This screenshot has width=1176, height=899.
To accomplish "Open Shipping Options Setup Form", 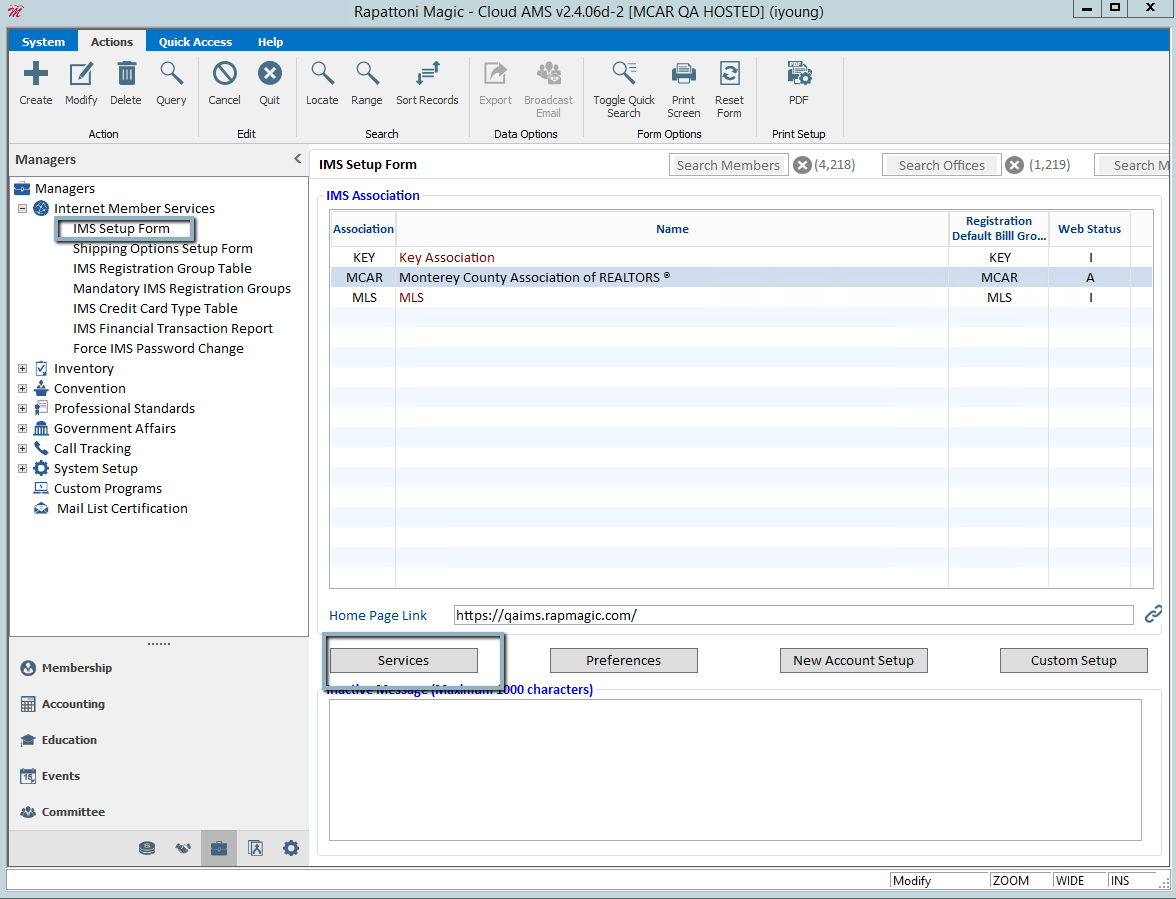I will [163, 248].
